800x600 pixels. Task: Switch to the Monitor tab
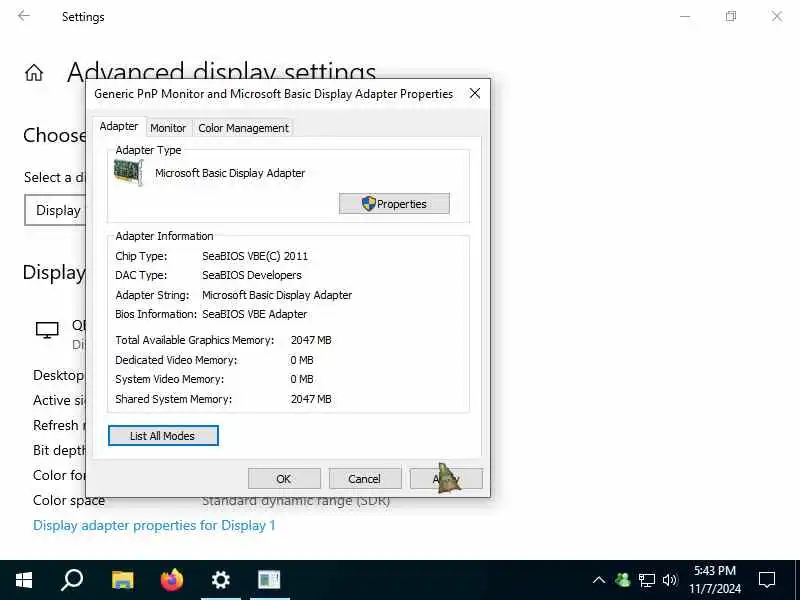tap(168, 128)
